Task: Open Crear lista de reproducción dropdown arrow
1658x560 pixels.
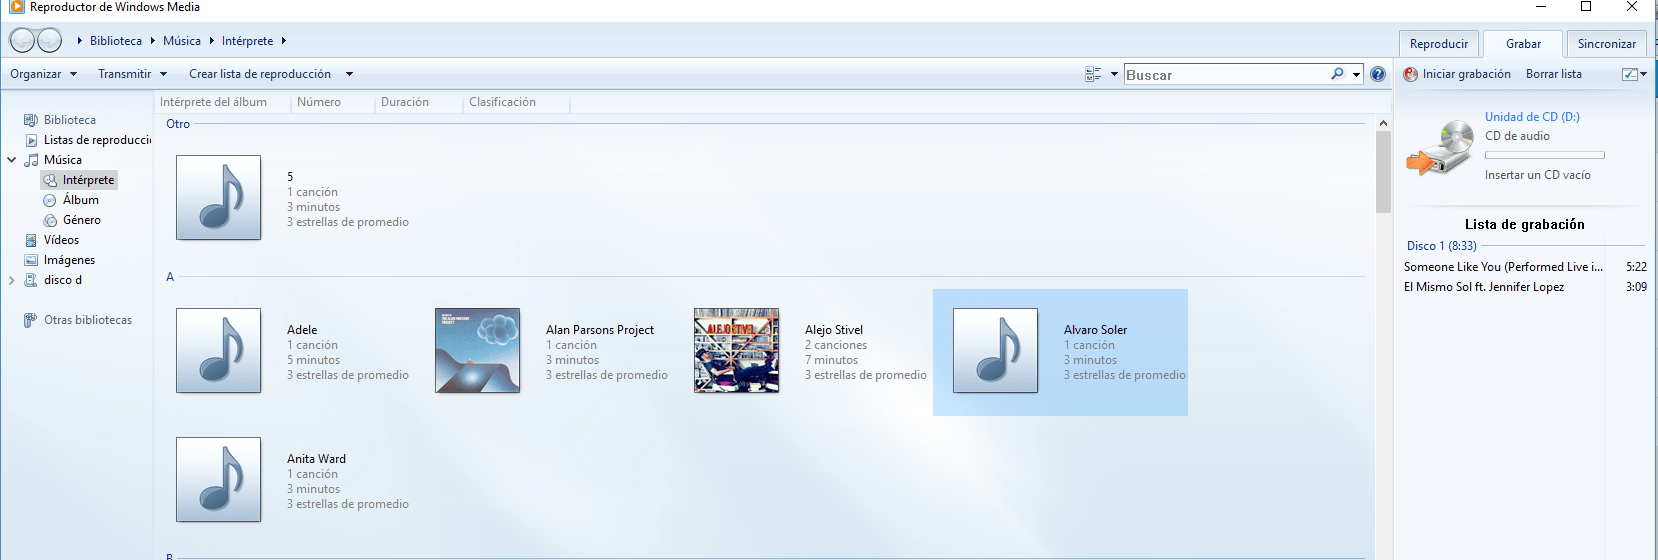Action: (x=349, y=74)
